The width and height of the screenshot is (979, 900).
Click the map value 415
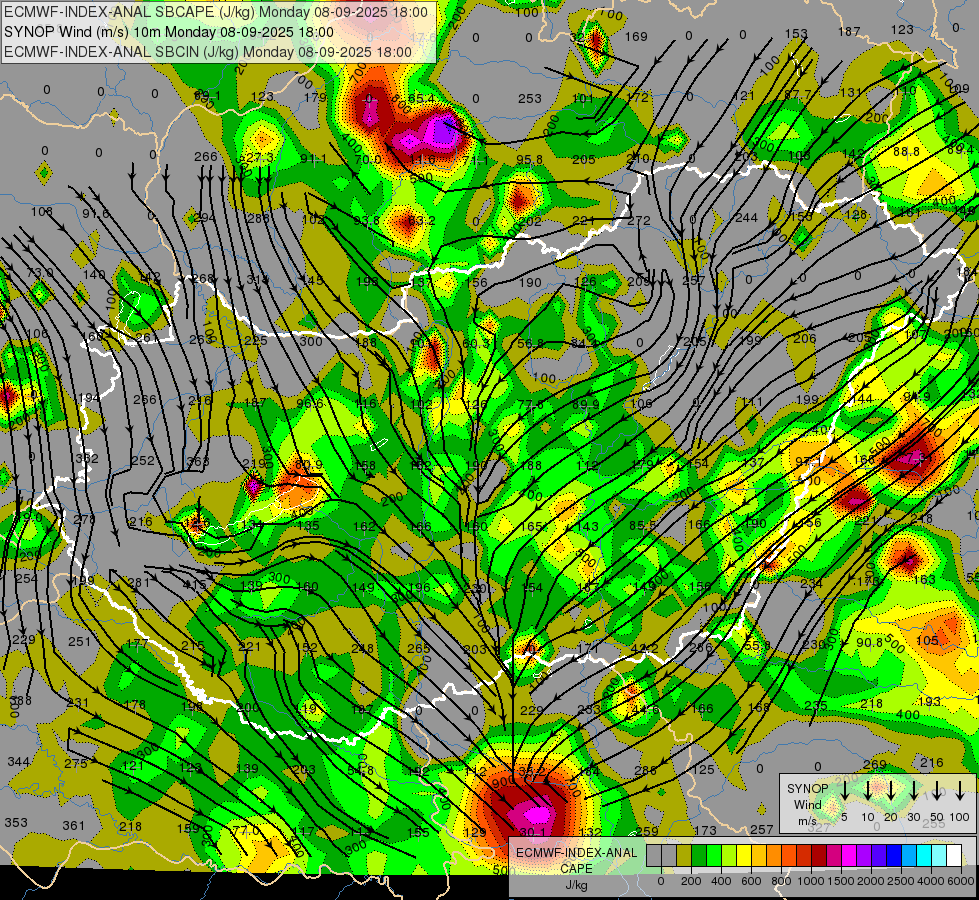(195, 585)
